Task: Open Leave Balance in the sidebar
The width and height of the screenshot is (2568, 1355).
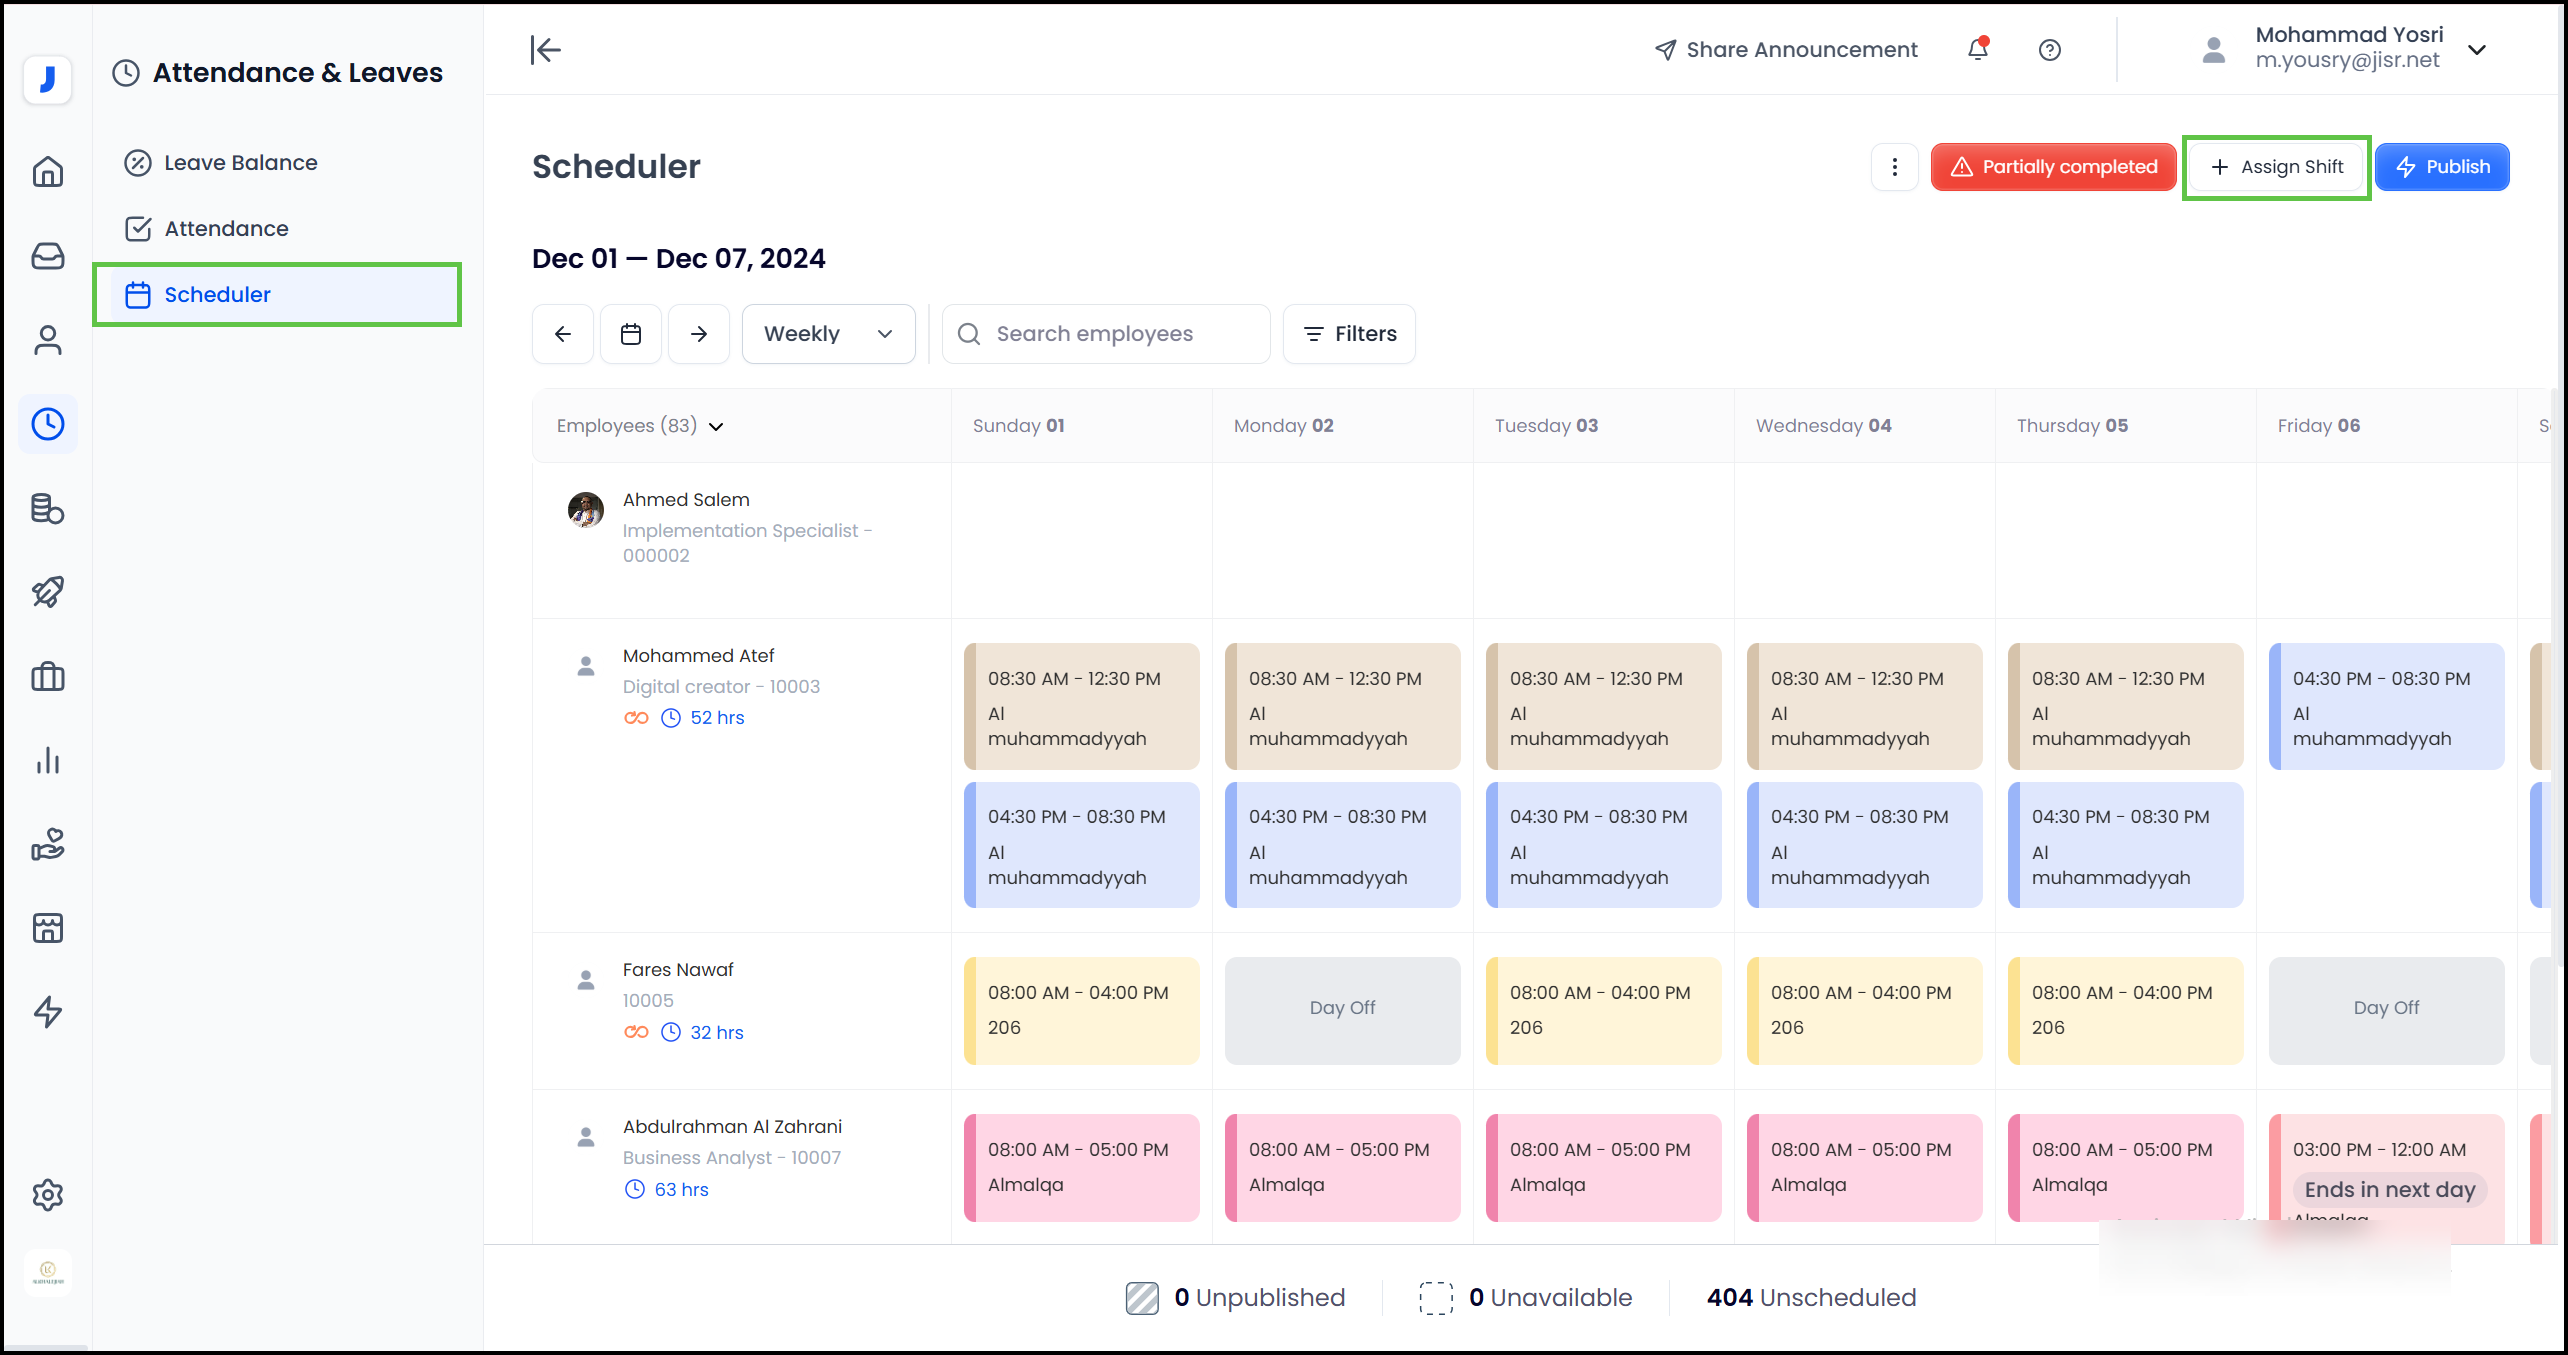Action: [240, 163]
